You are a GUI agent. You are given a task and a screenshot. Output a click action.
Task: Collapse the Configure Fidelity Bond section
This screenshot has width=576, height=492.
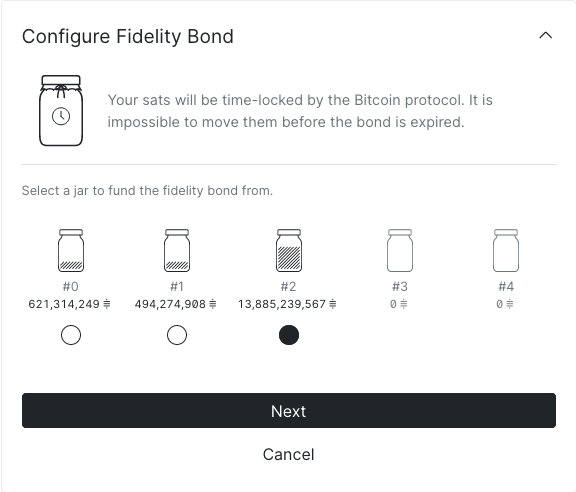pyautogui.click(x=546, y=35)
